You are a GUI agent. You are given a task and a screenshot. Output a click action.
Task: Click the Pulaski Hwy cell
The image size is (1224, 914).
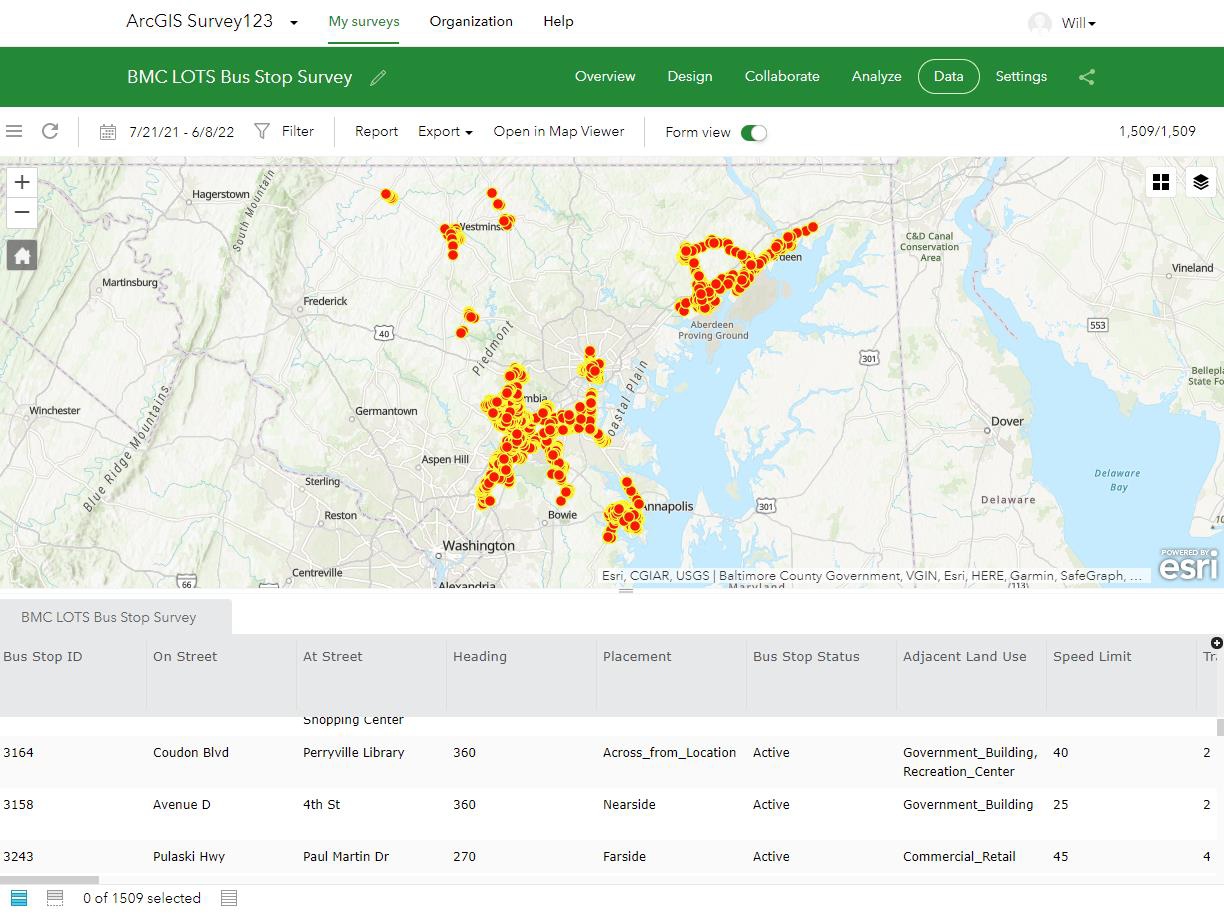point(189,857)
